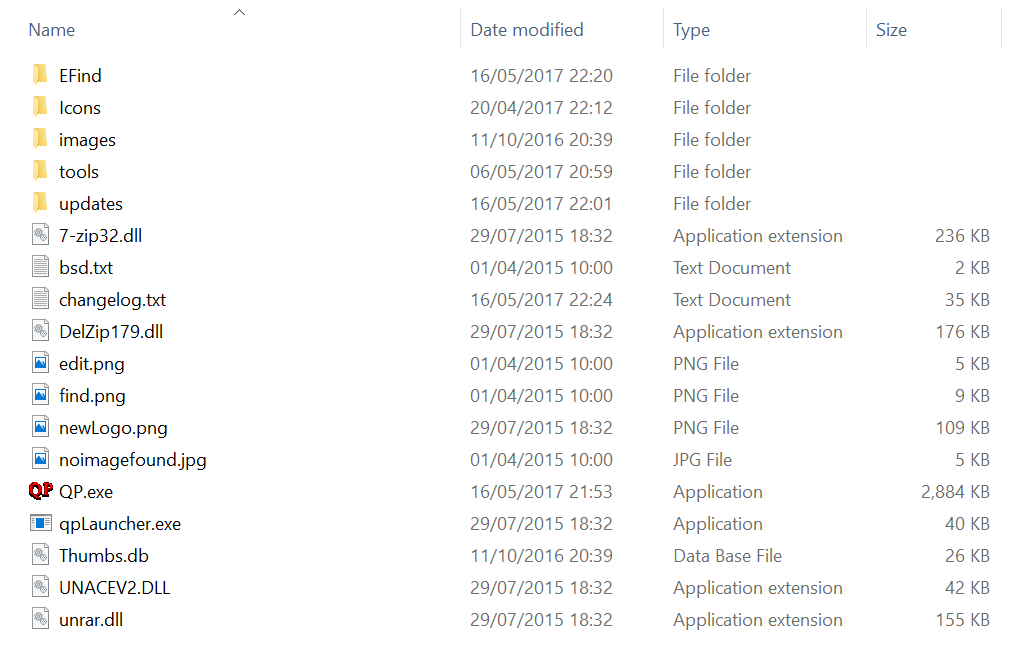The image size is (1028, 671).
Task: Click the 9 KB size value
Action: pos(972,396)
